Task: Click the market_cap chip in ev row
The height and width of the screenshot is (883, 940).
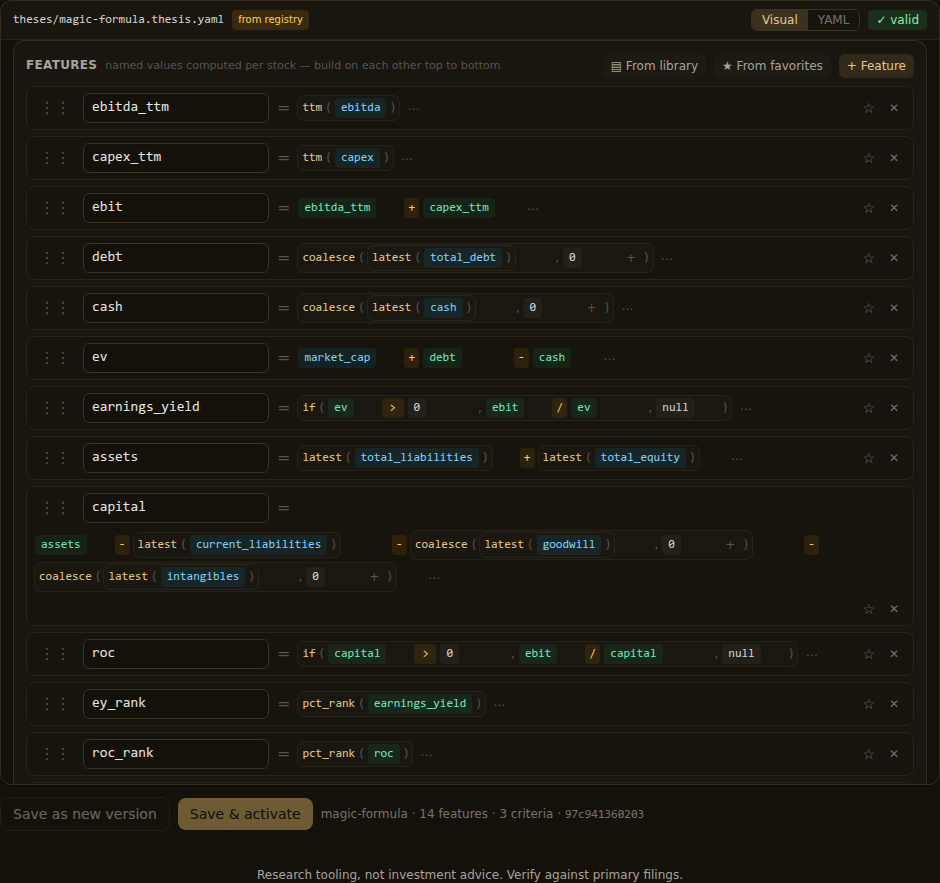Action: click(337, 357)
